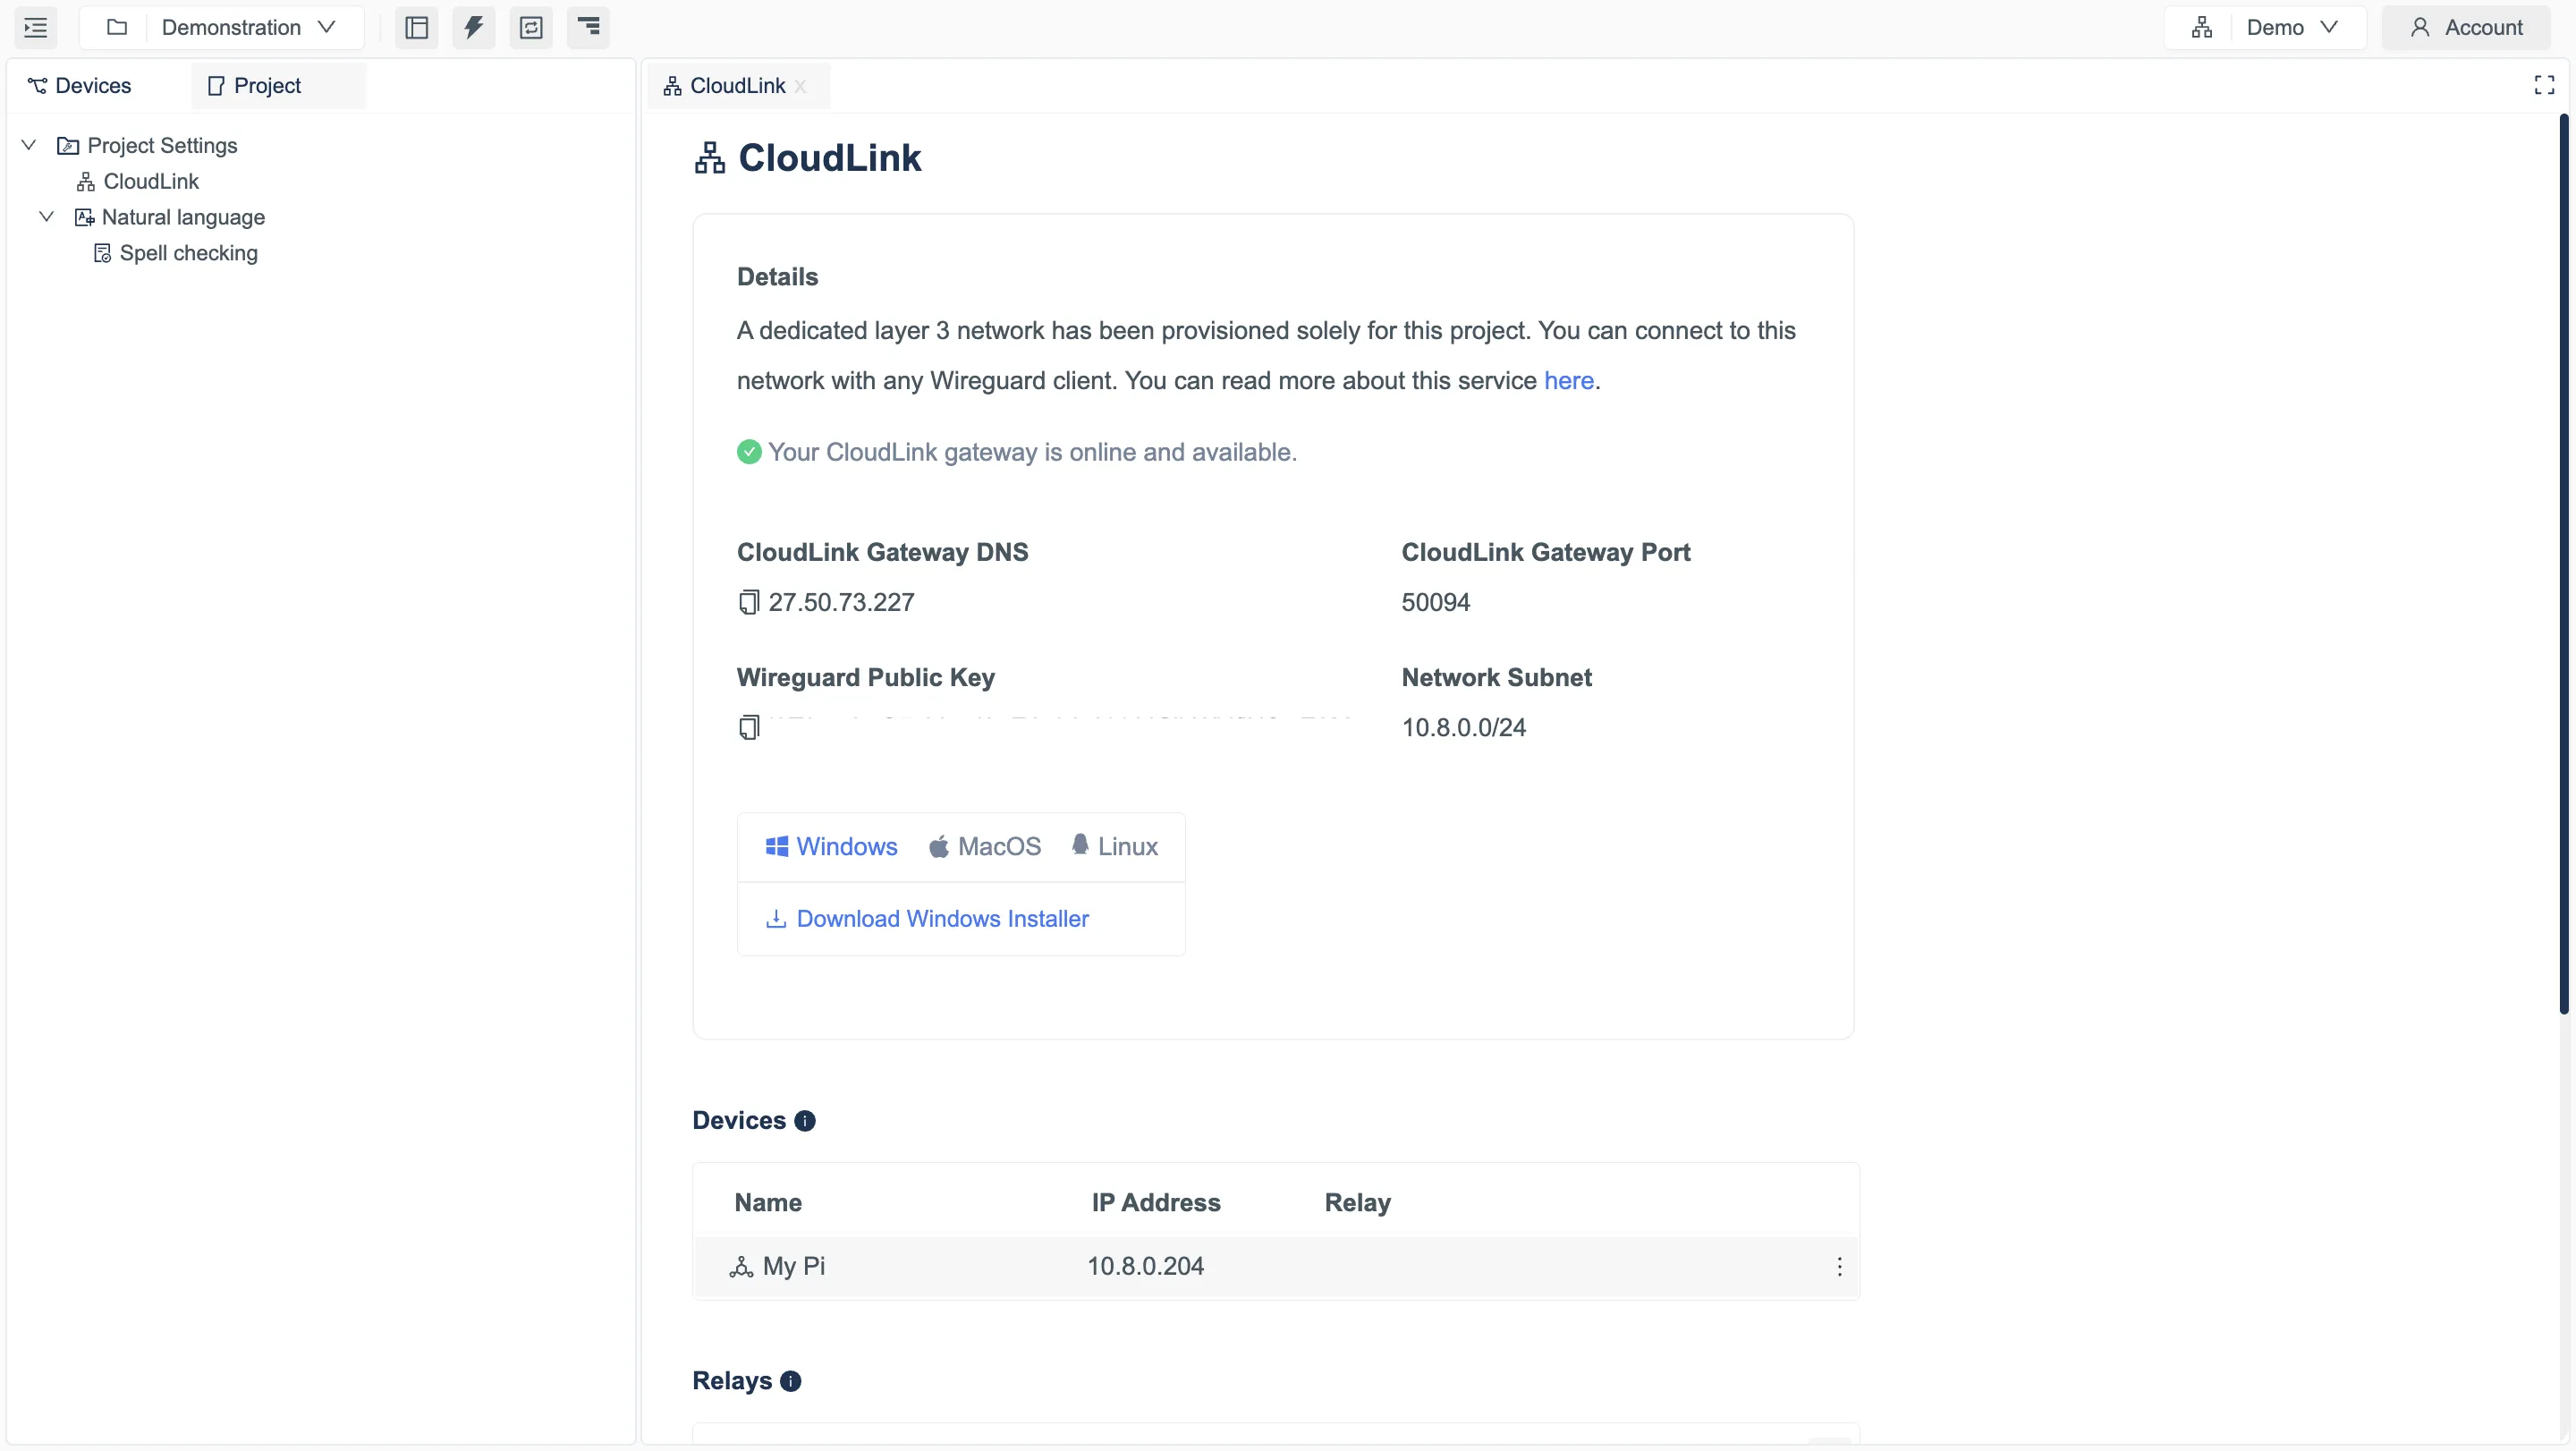
Task: Toggle the split panel layout icon
Action: 417,27
